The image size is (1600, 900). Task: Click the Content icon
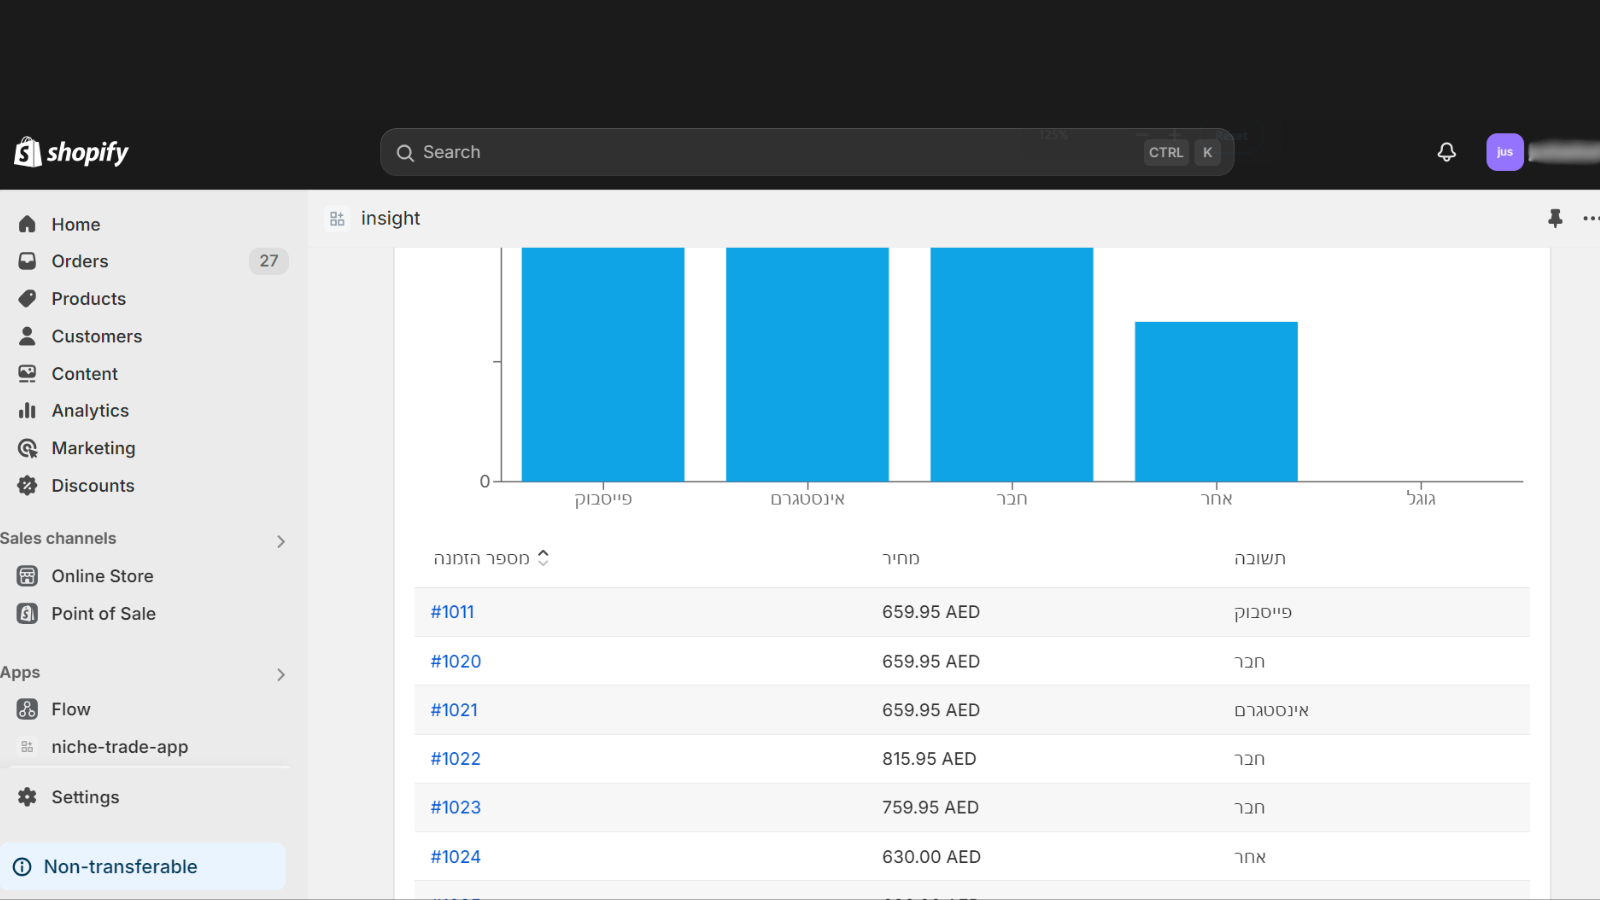point(27,373)
